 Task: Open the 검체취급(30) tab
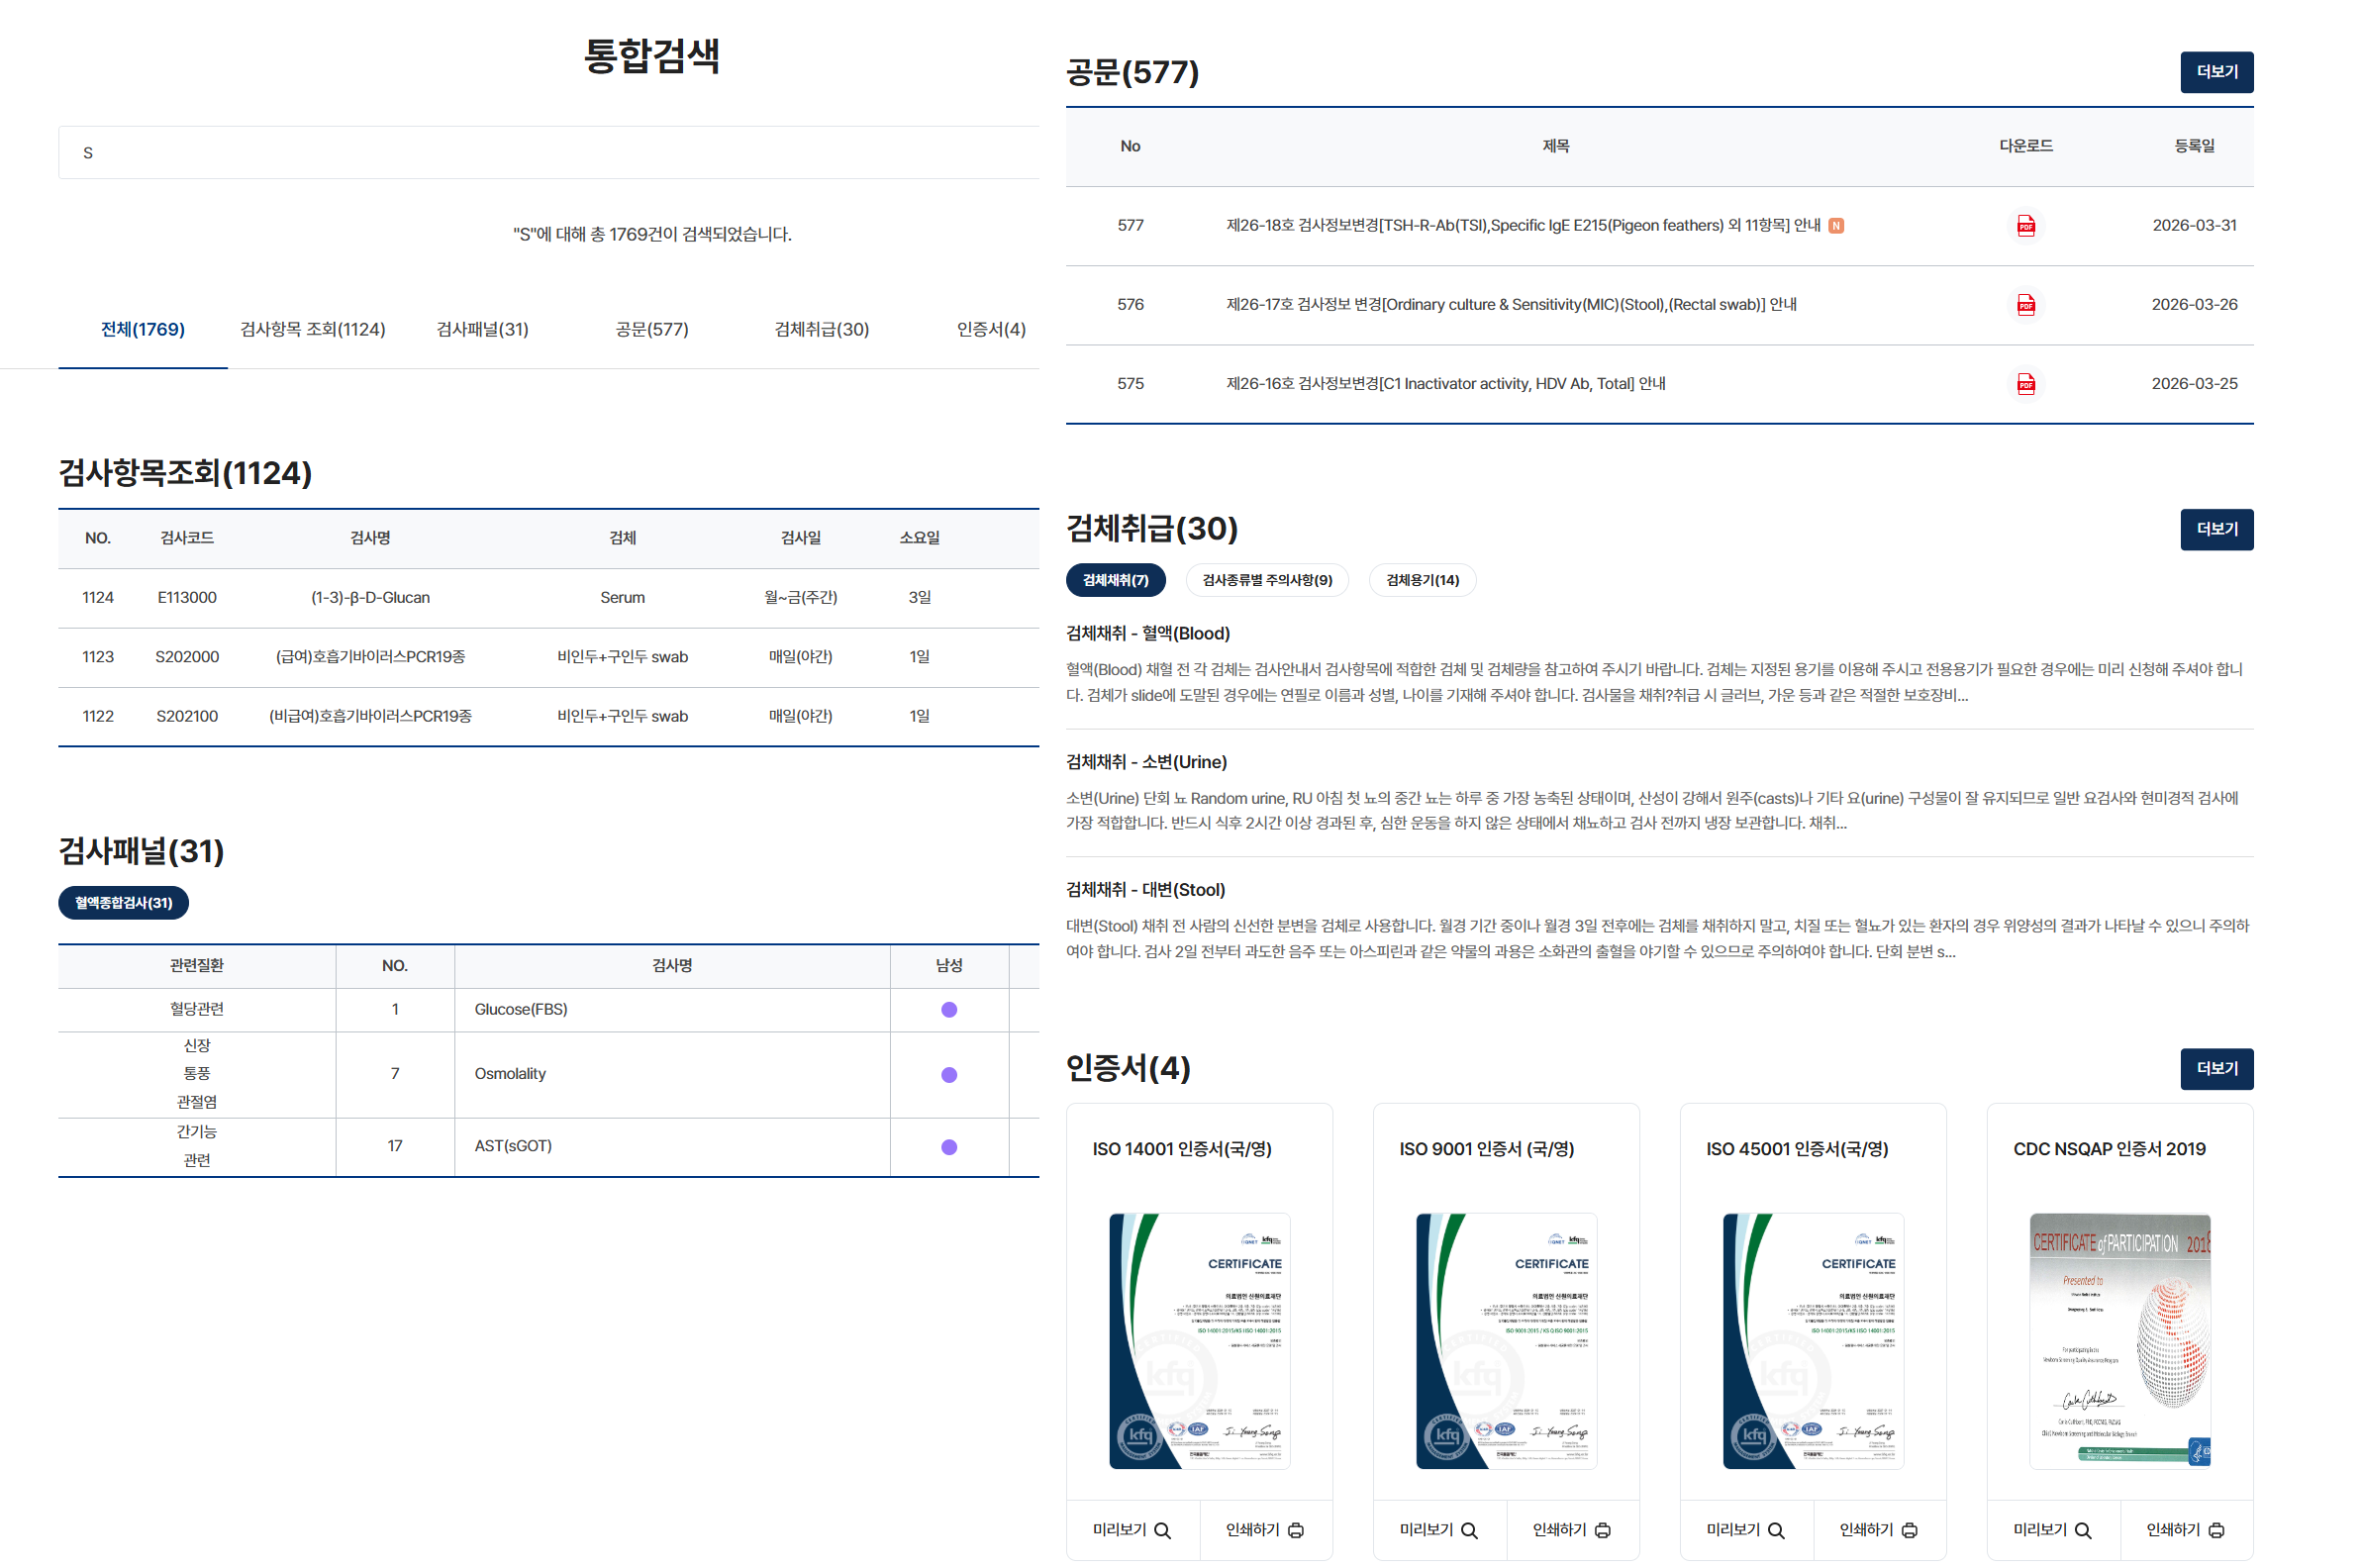click(x=821, y=329)
